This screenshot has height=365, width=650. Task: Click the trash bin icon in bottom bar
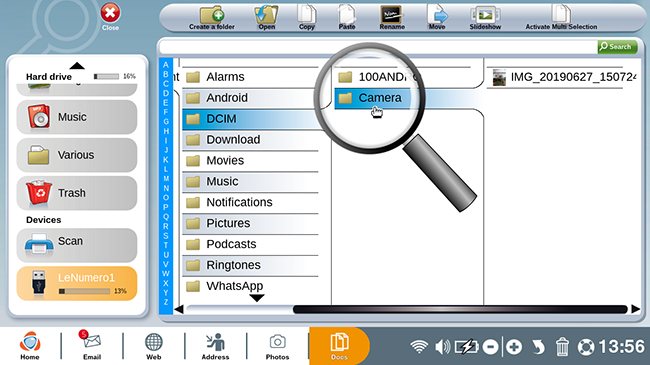[562, 346]
